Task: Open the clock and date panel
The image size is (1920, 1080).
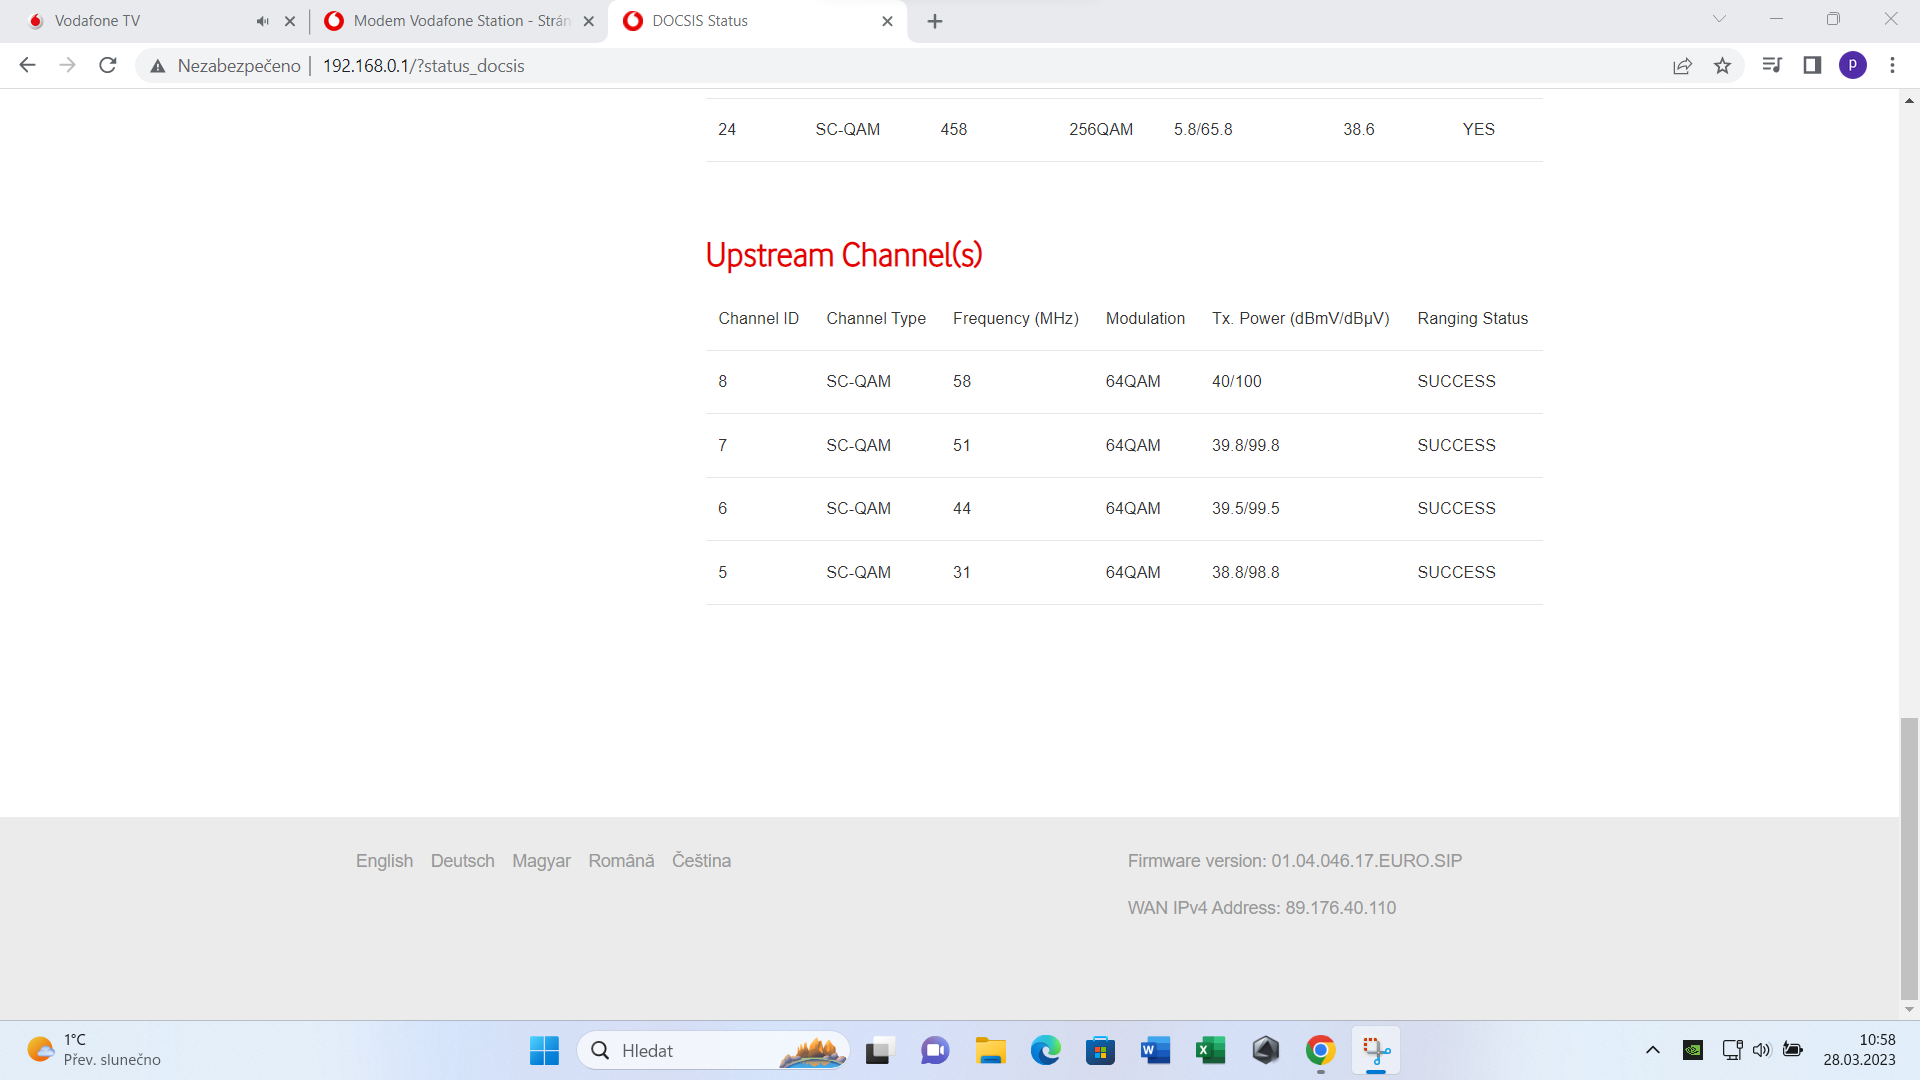Action: (x=1859, y=1050)
